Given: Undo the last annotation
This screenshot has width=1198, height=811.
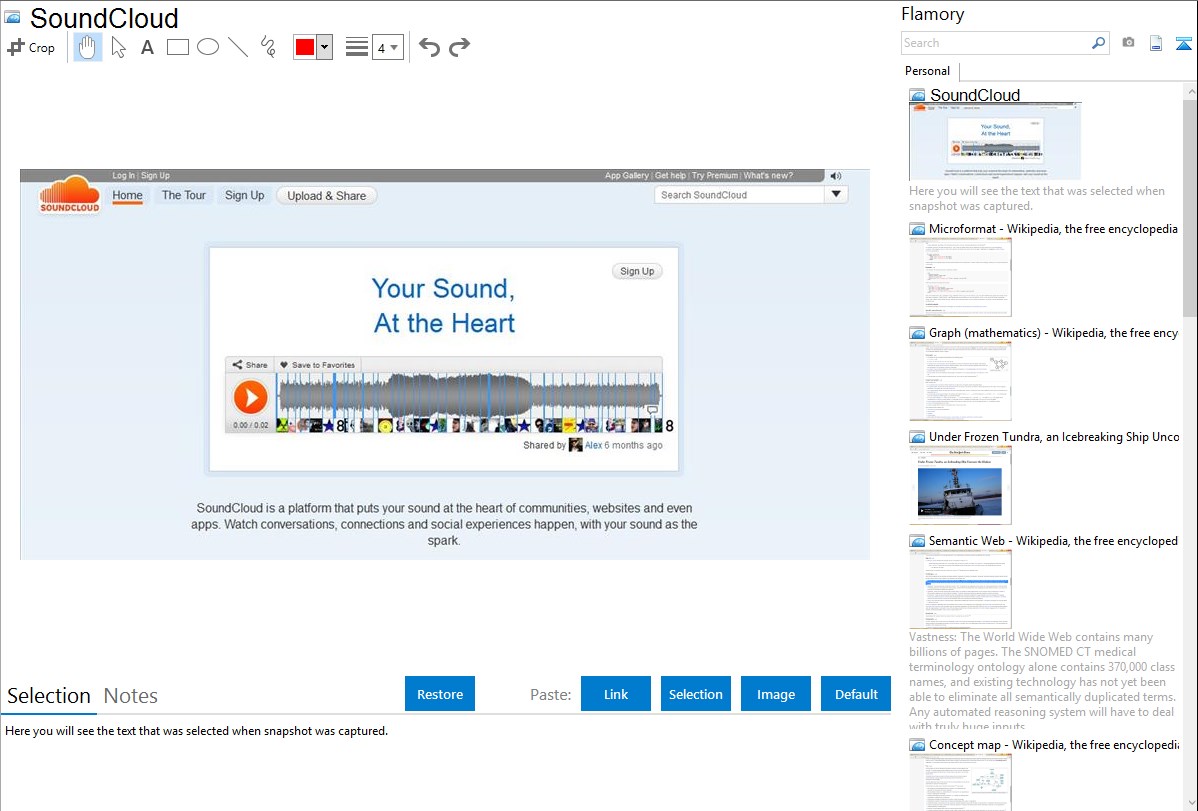Looking at the screenshot, I should point(429,47).
